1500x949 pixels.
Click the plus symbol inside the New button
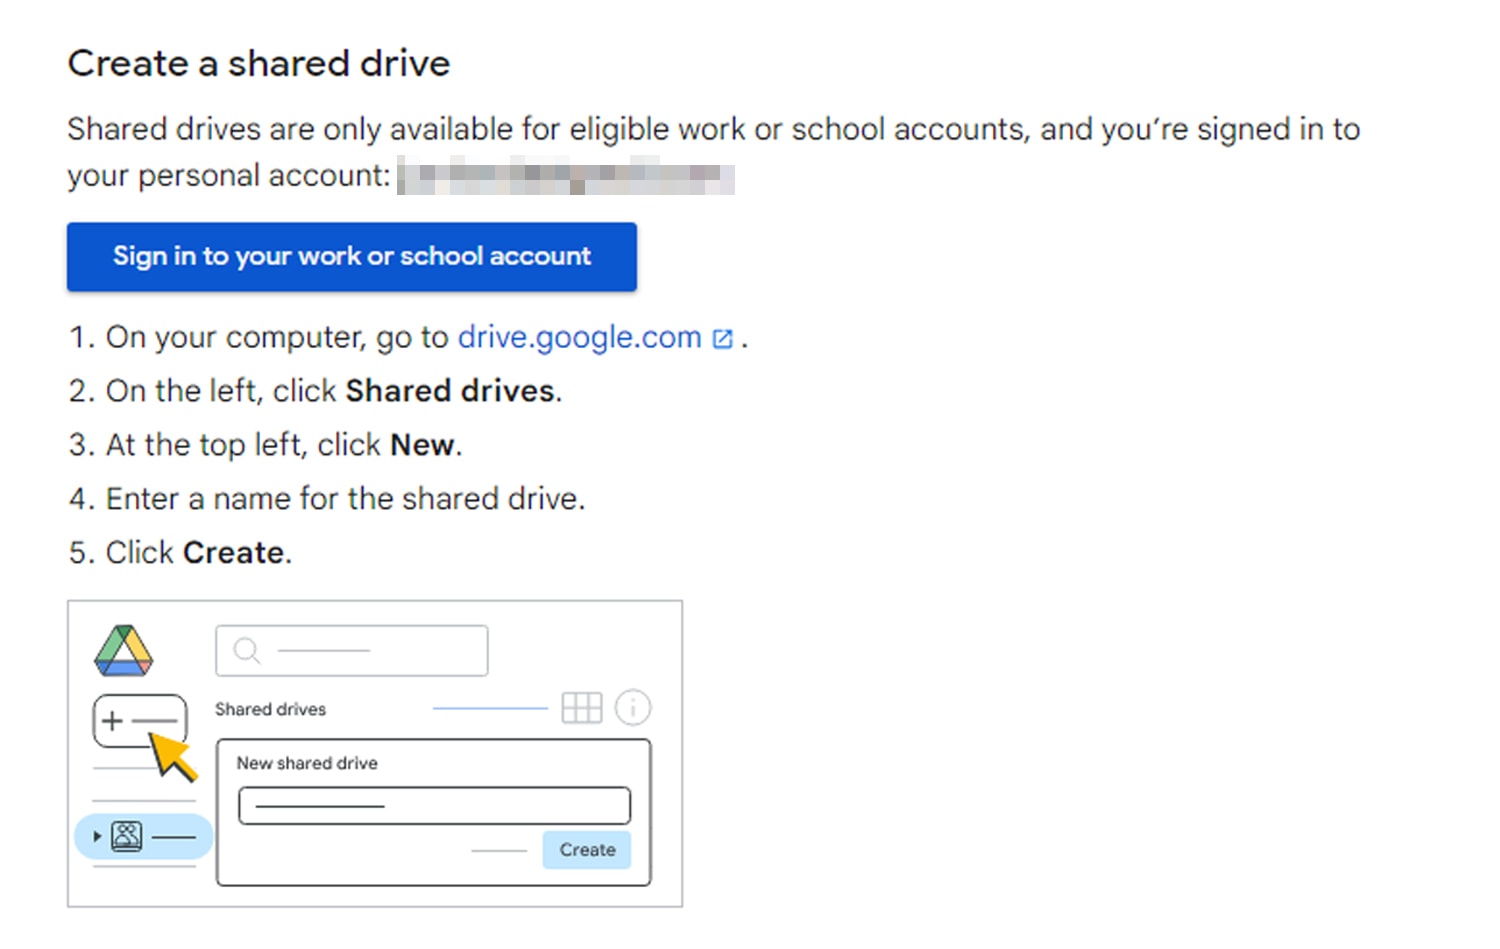110,718
